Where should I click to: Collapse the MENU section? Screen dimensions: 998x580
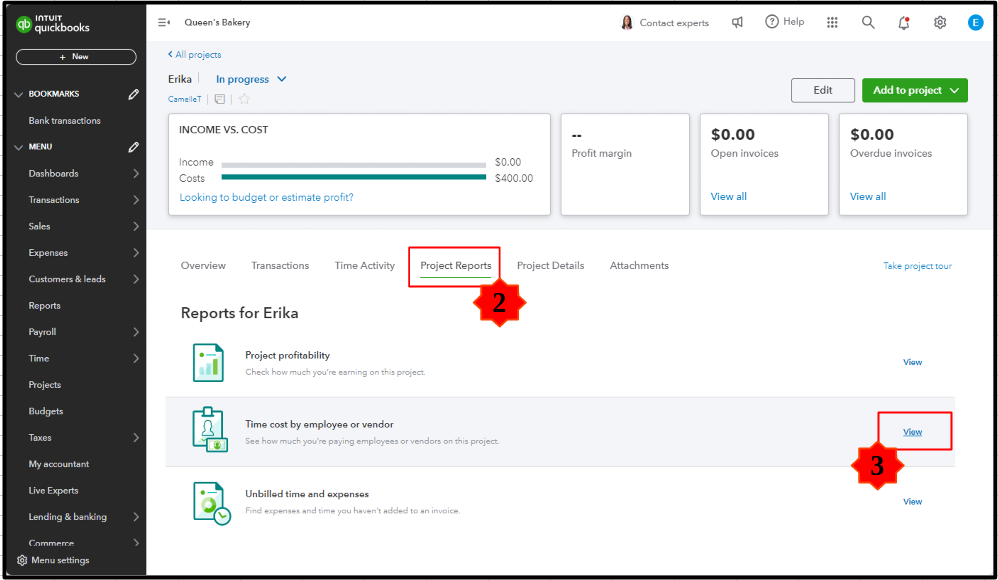coord(18,147)
